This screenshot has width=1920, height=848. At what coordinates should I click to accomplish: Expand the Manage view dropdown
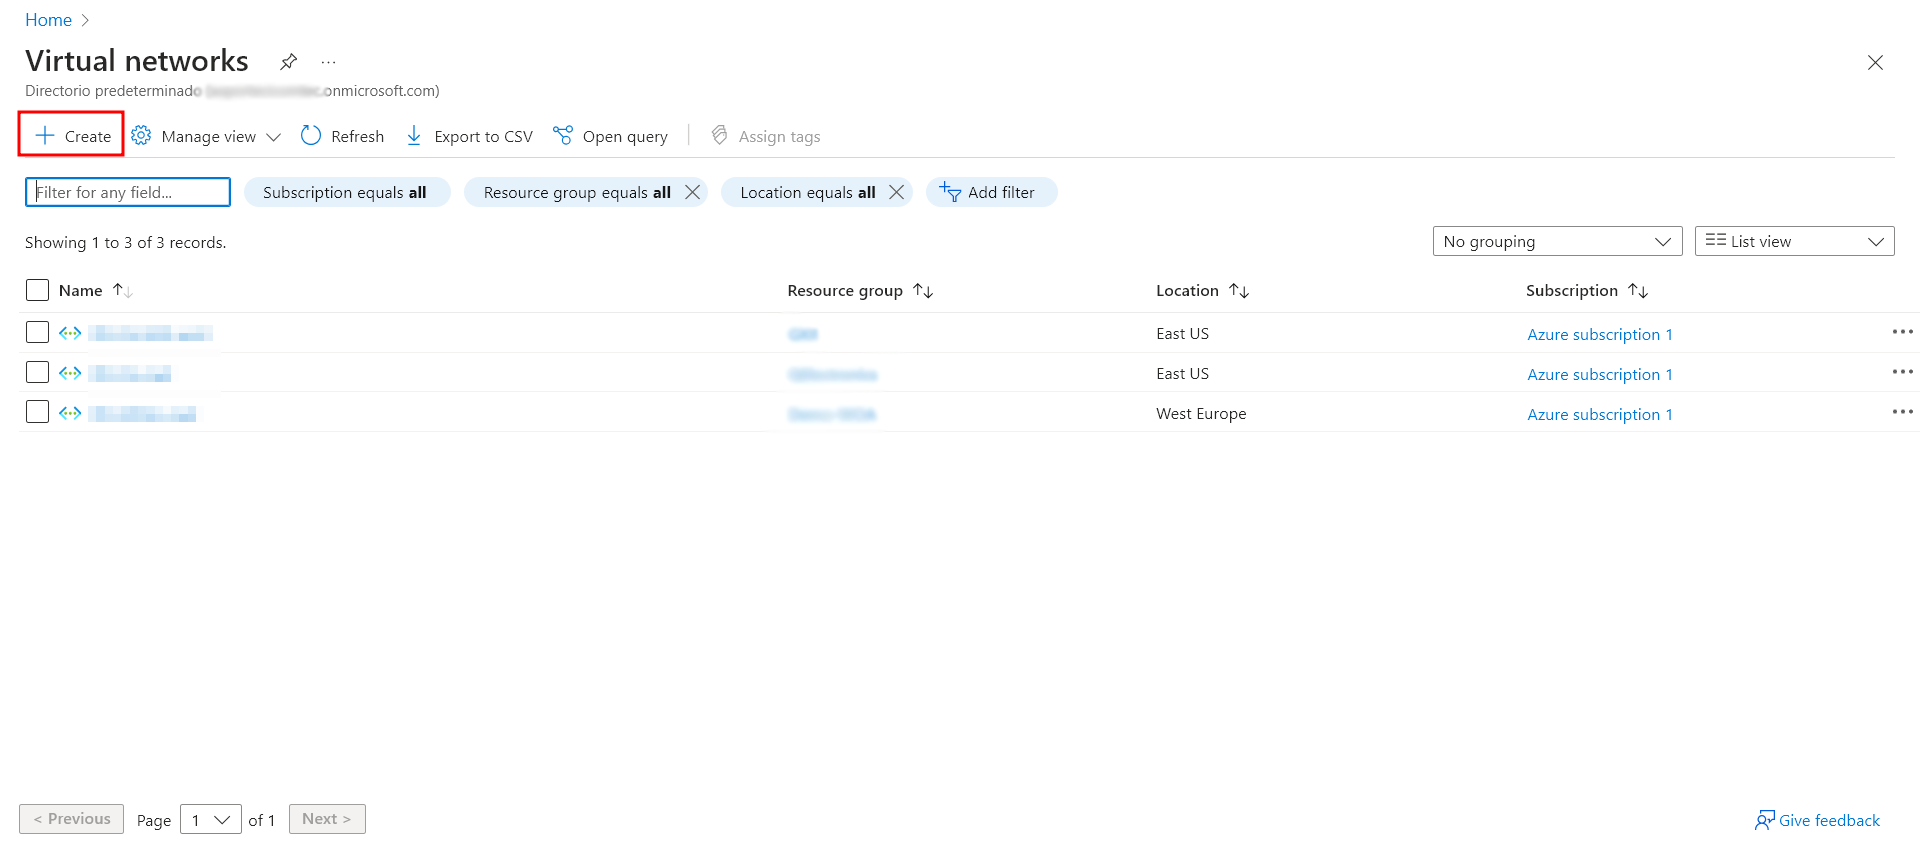[x=207, y=136]
